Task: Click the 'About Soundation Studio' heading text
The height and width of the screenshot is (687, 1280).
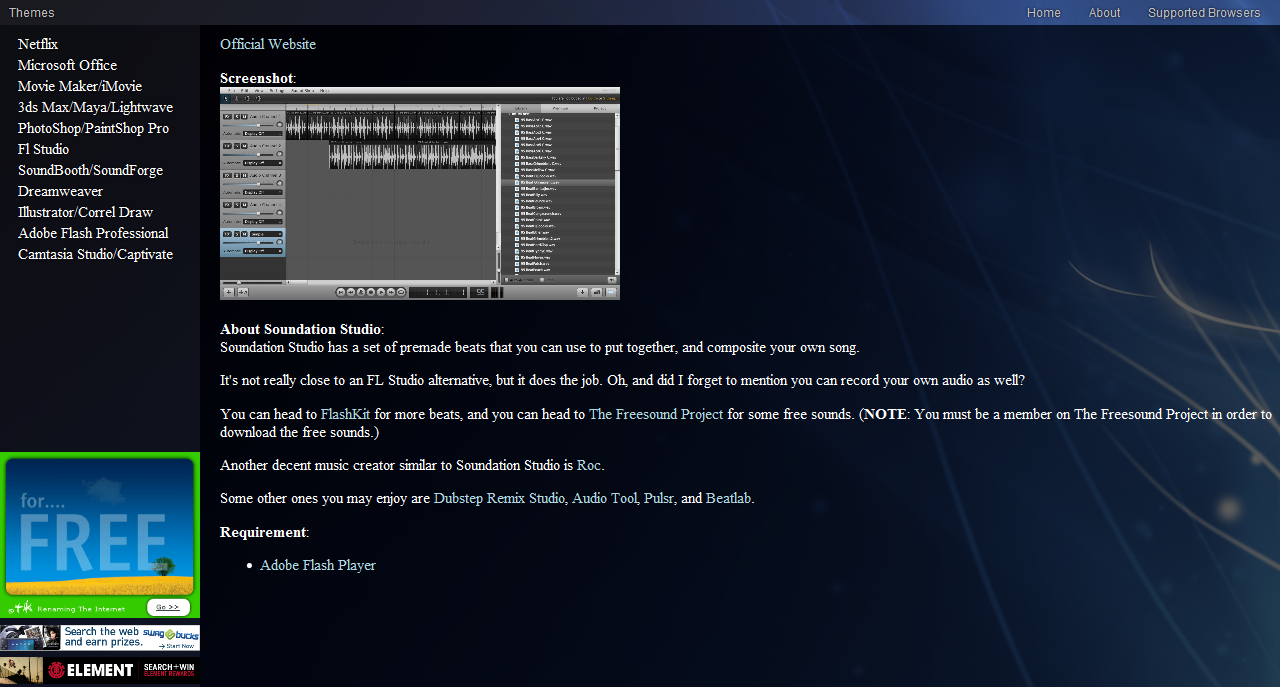Action: [x=300, y=329]
